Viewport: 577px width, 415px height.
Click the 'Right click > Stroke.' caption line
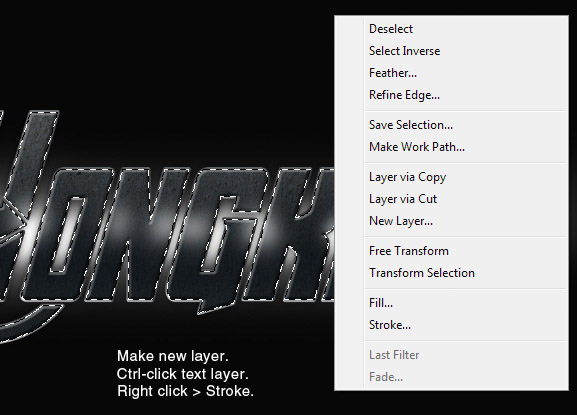185,391
